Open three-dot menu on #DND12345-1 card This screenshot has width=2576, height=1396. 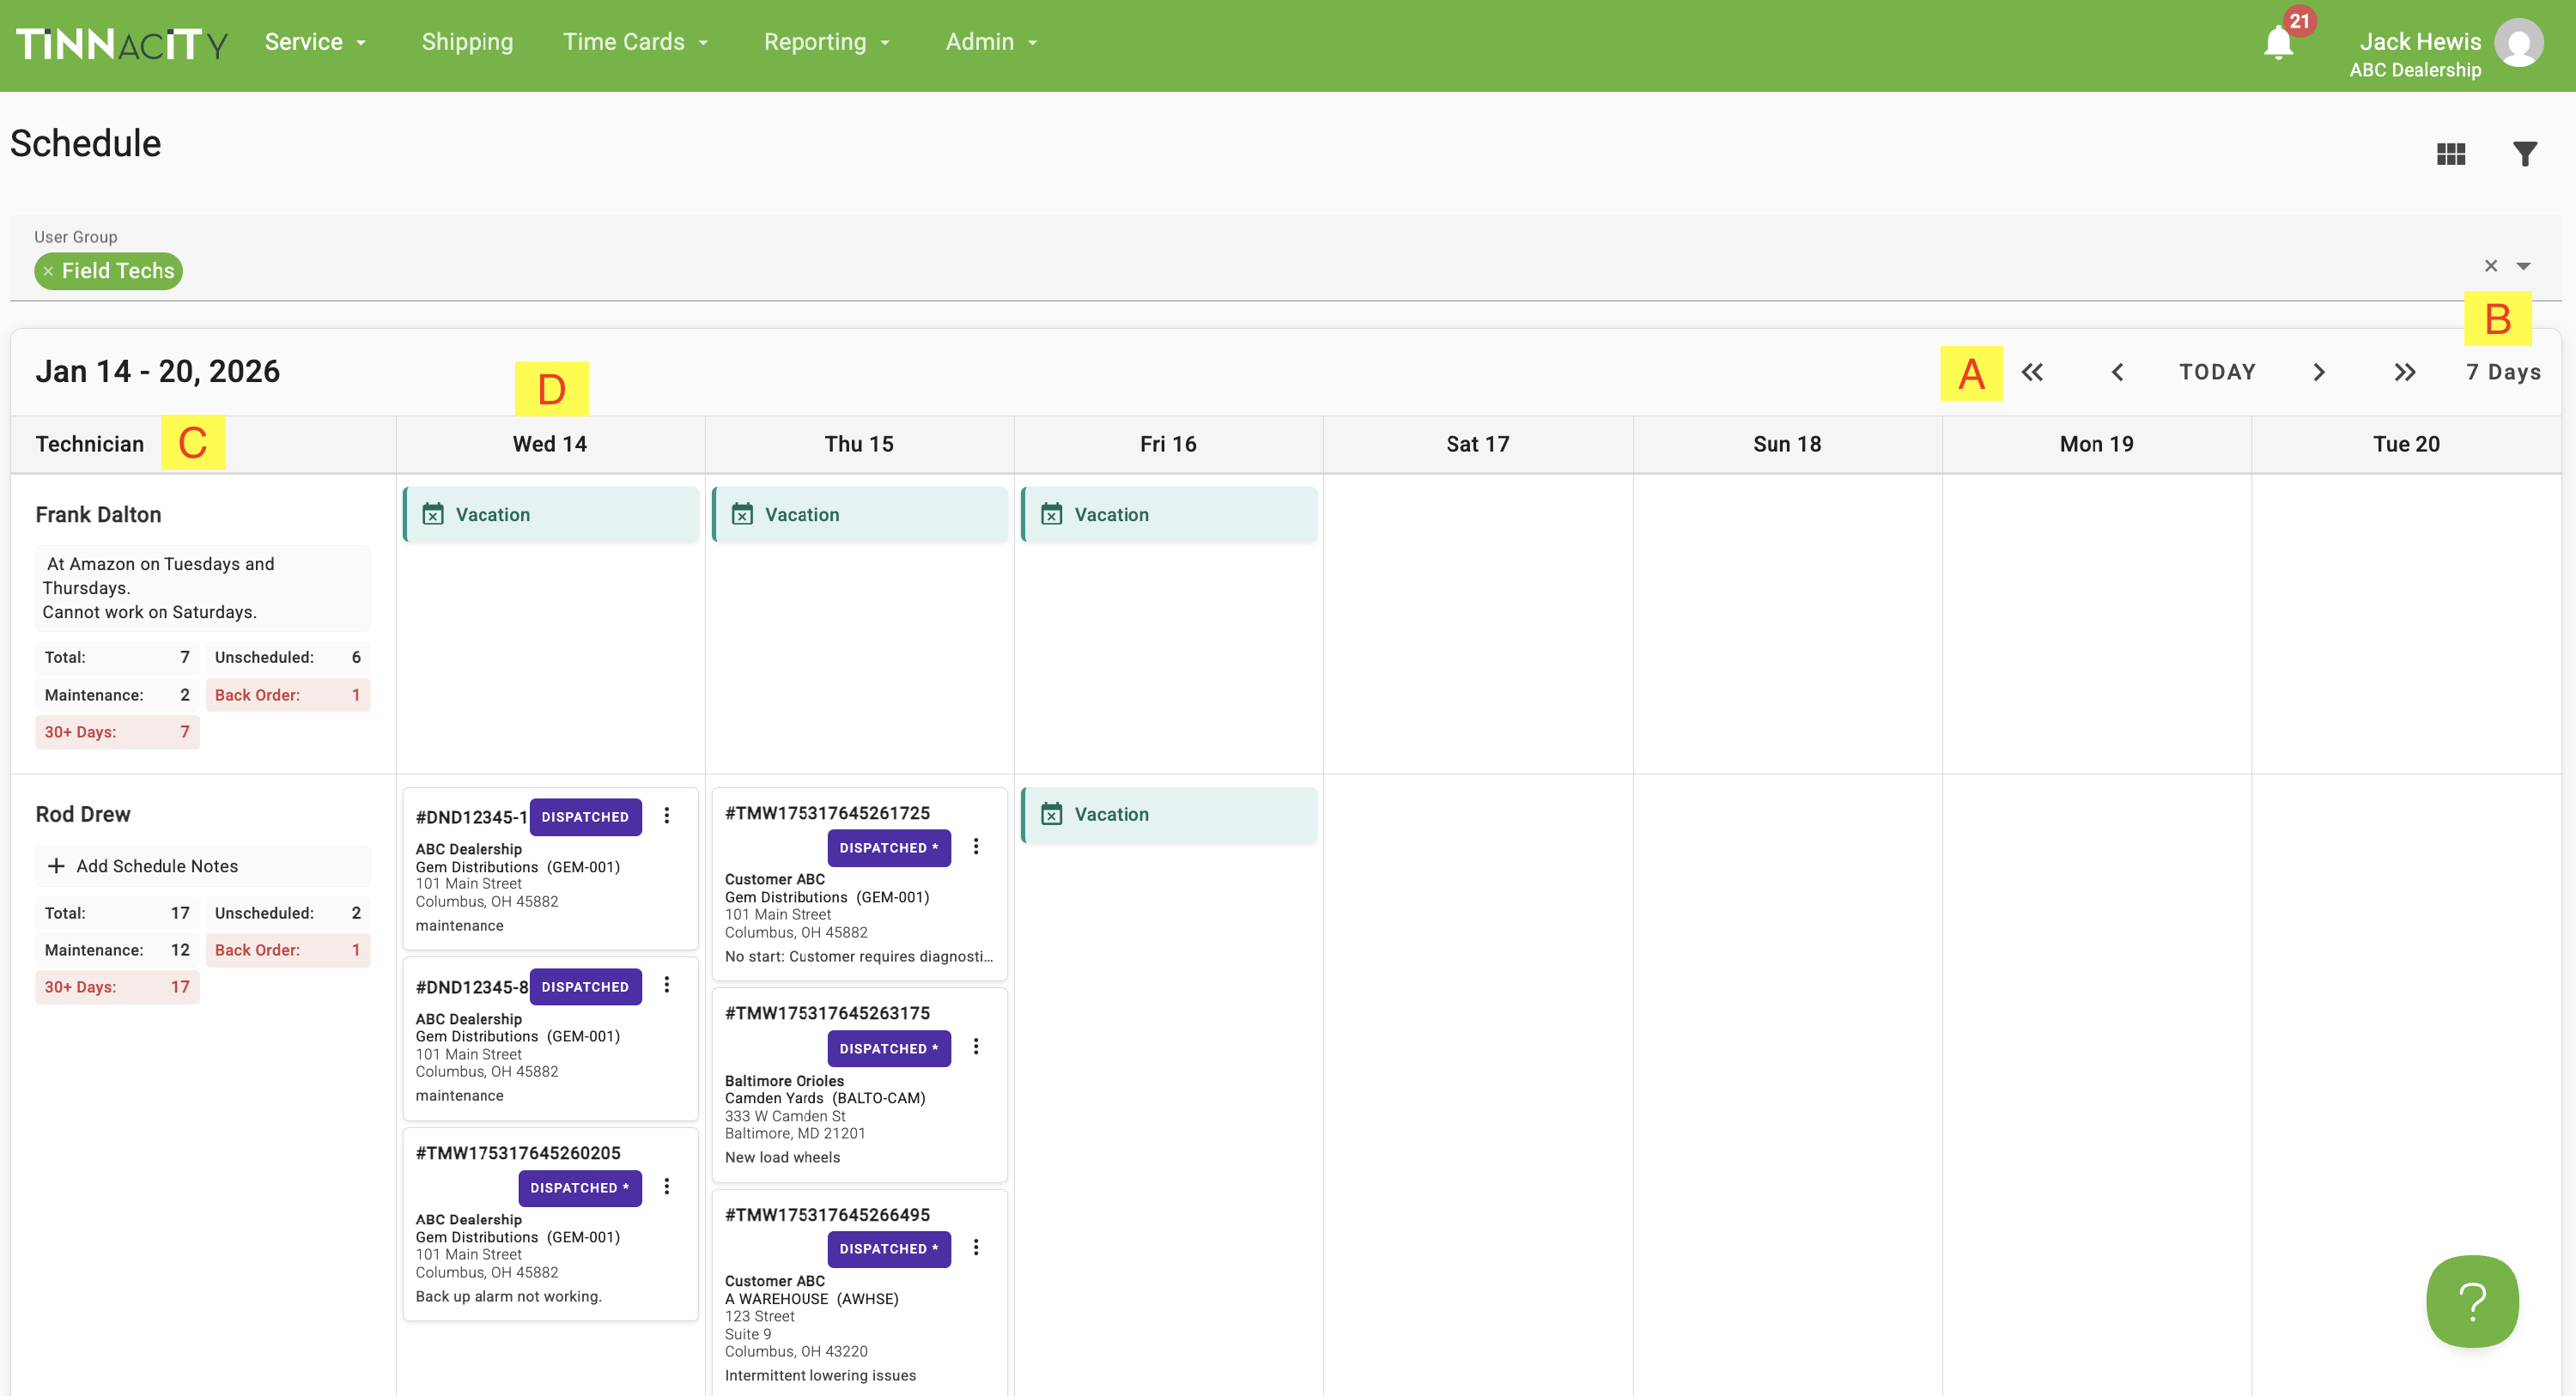tap(667, 816)
